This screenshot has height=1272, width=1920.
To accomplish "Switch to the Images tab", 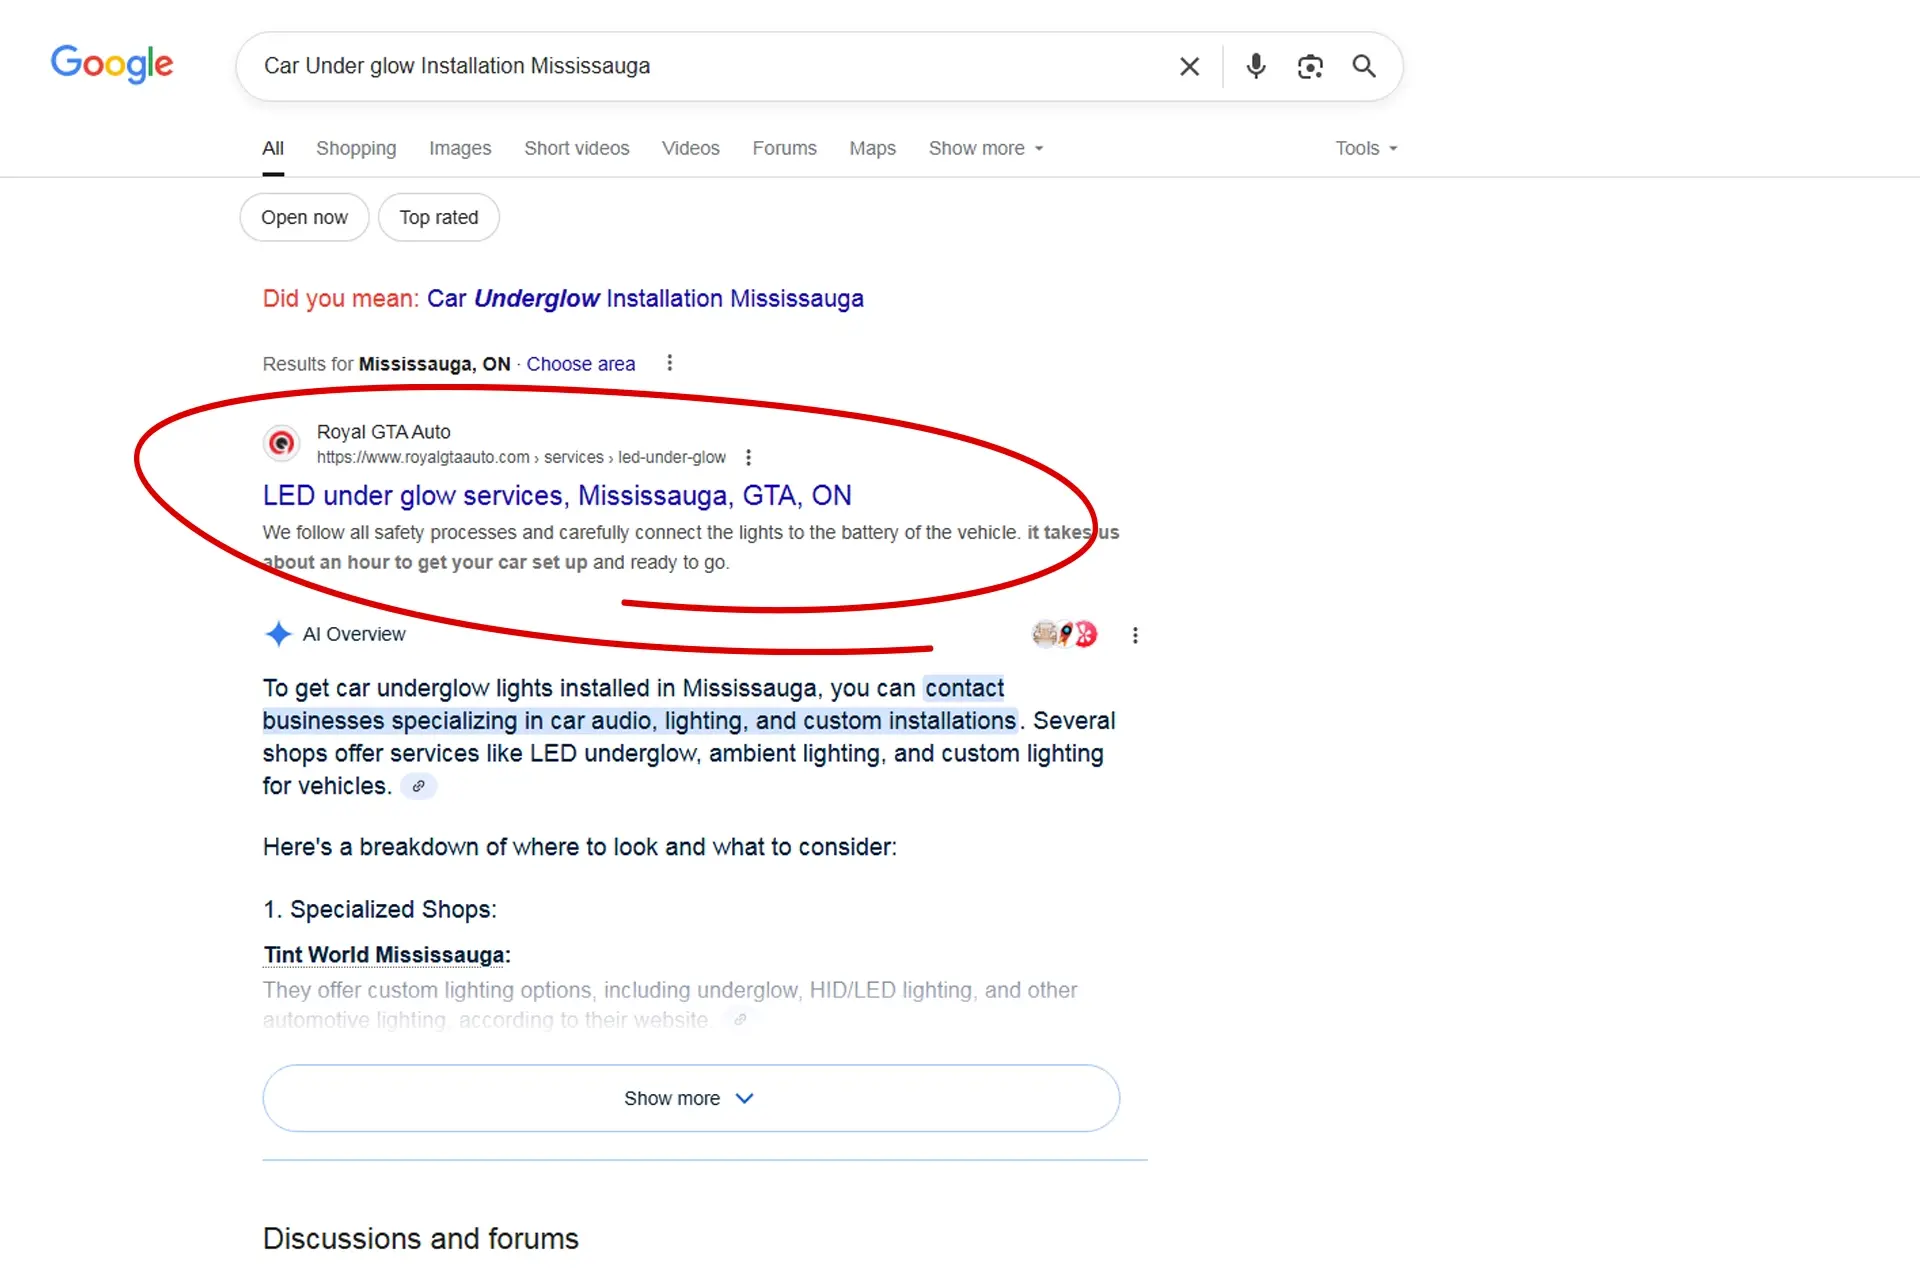I will [460, 148].
